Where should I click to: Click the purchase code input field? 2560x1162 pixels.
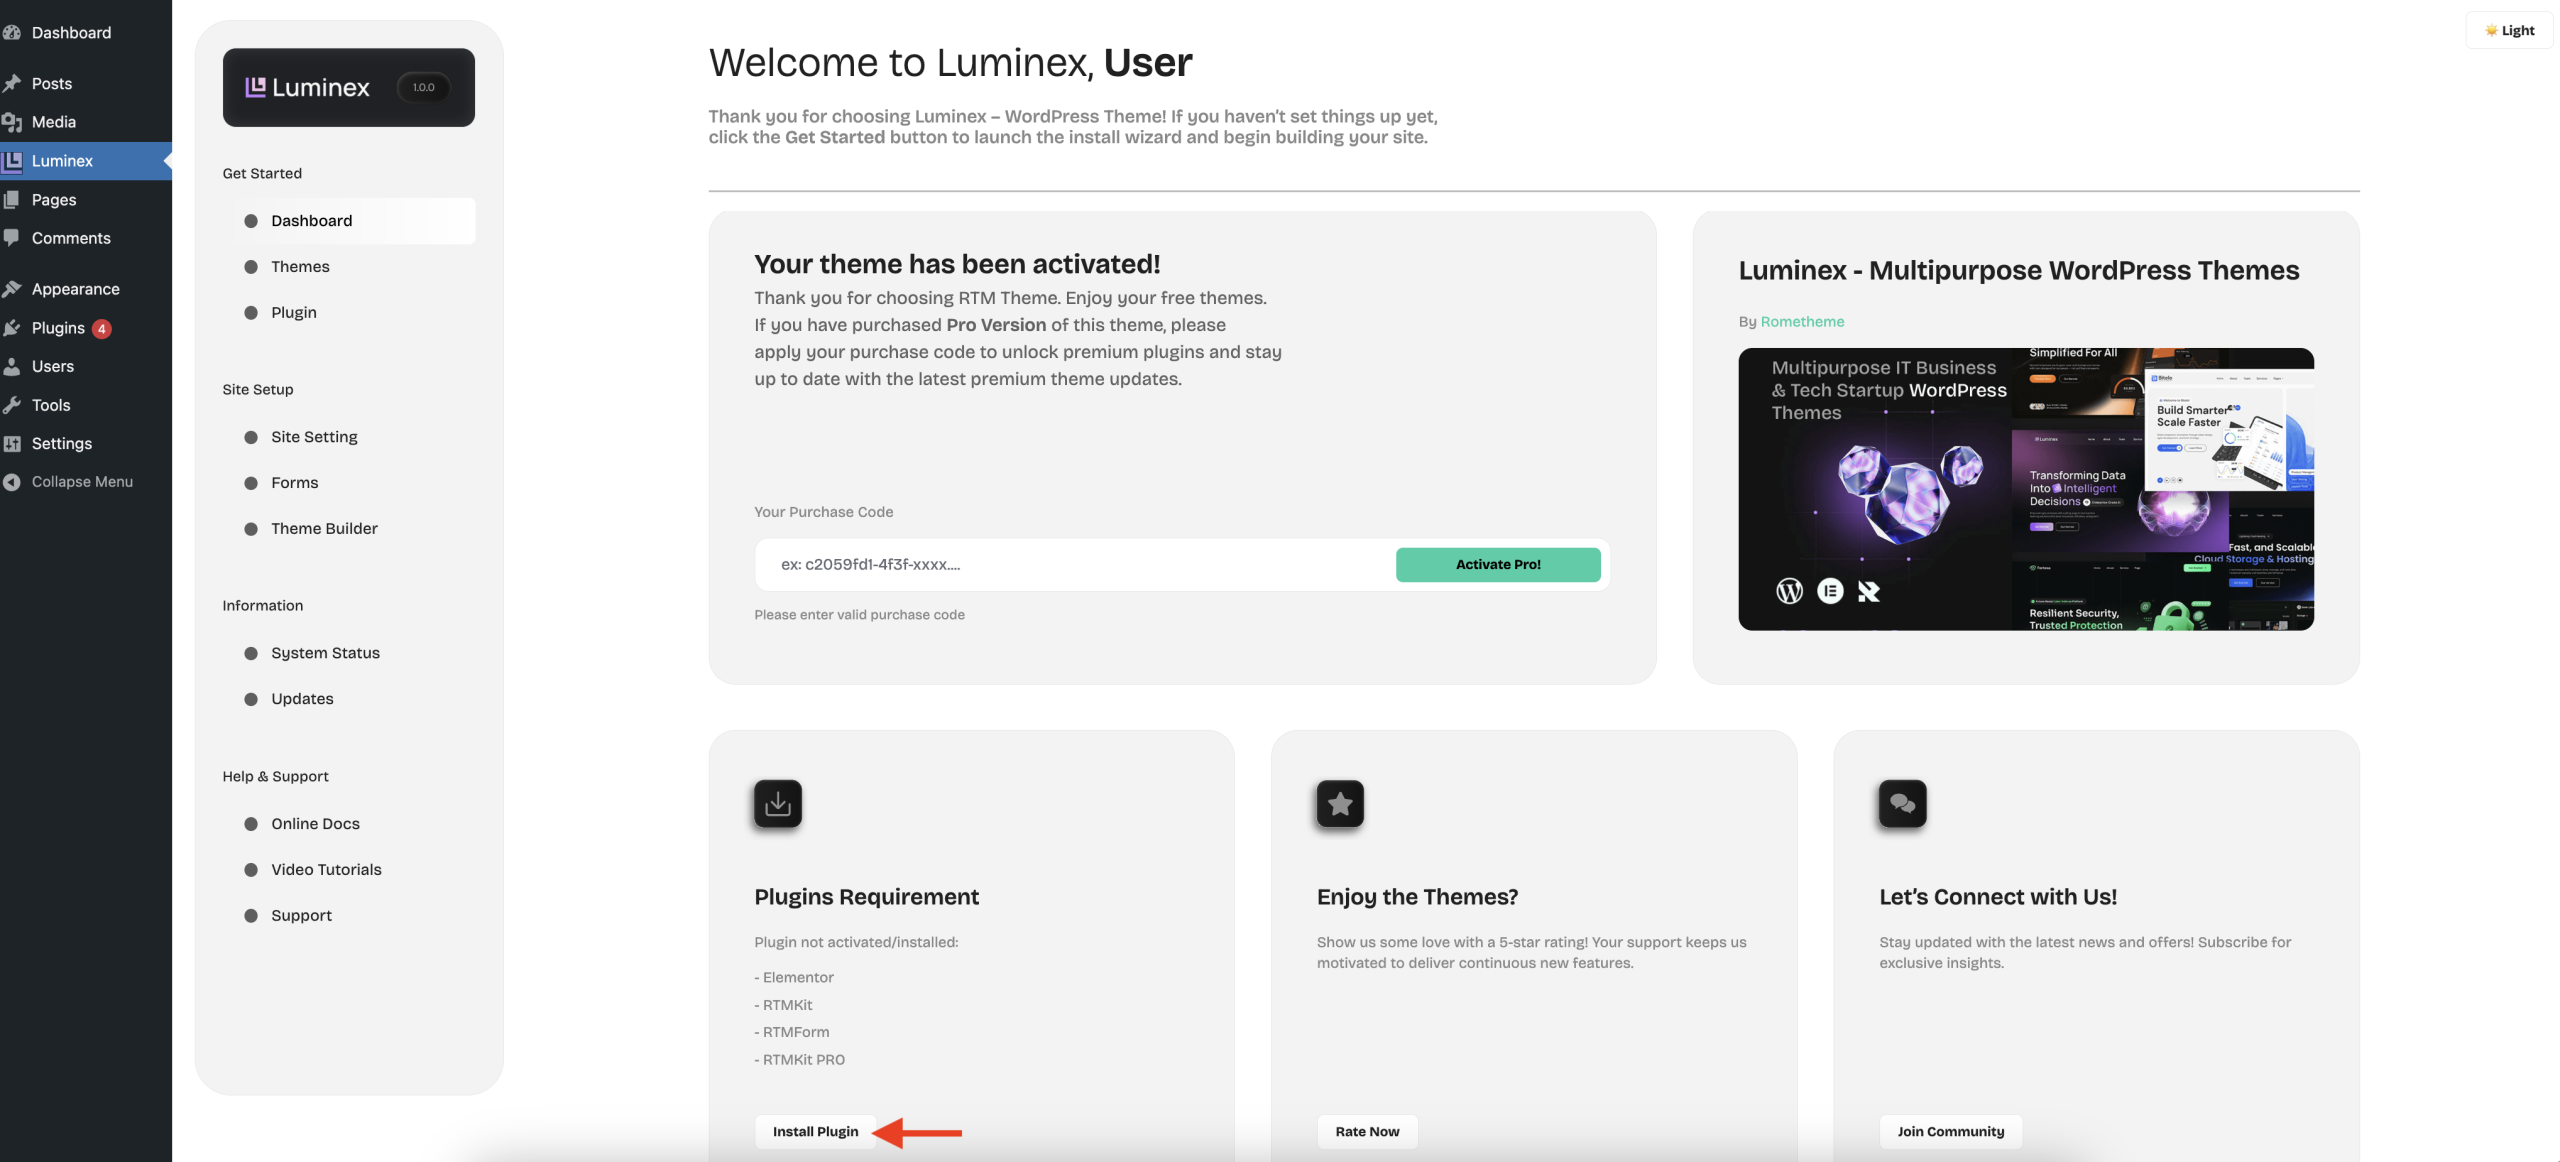tap(1075, 564)
